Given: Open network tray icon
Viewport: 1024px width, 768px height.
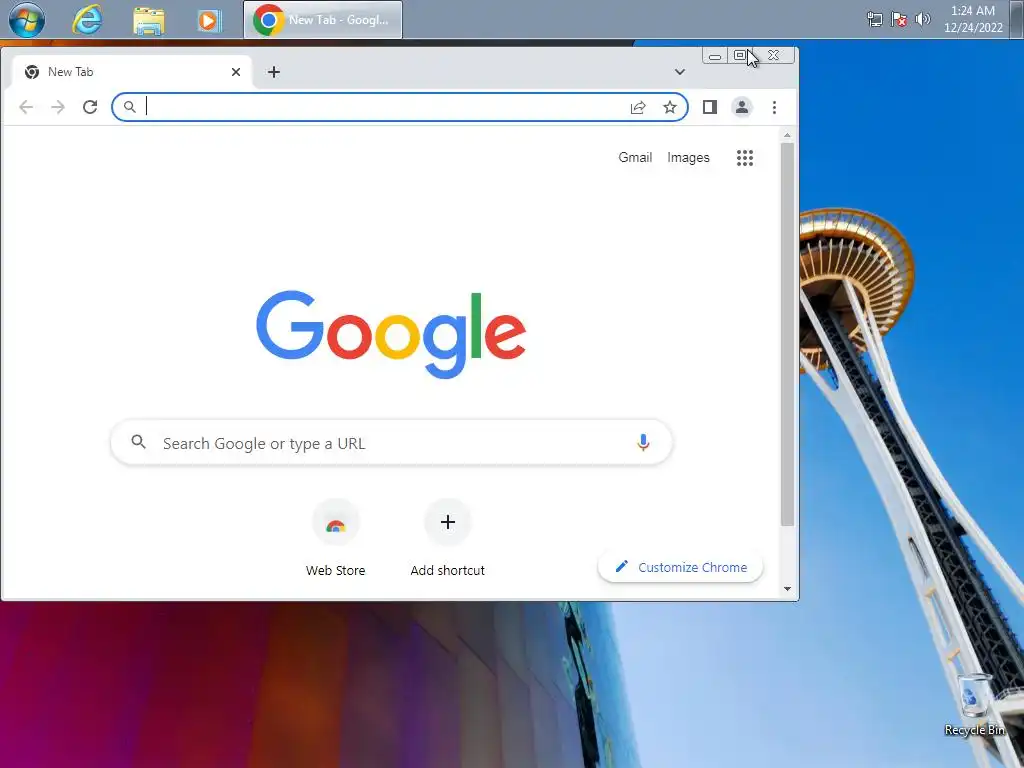Looking at the screenshot, I should (x=874, y=20).
